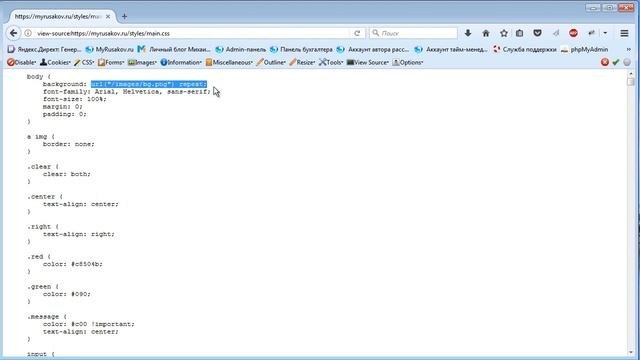Close the mynusakov.ru styles tab
The image size is (640, 360).
click(108, 17)
